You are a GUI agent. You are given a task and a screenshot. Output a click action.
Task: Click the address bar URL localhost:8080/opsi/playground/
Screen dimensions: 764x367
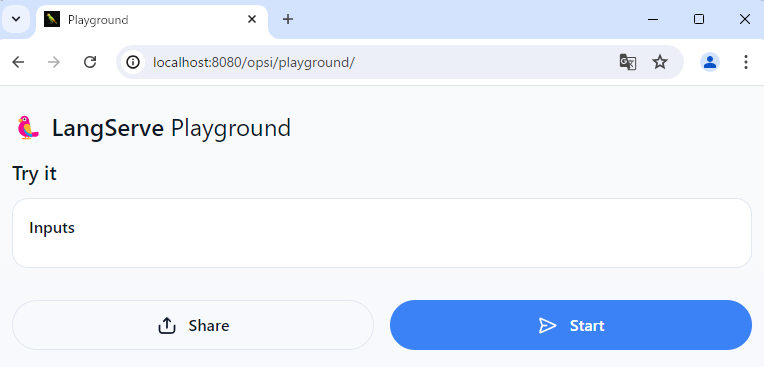[x=254, y=62]
